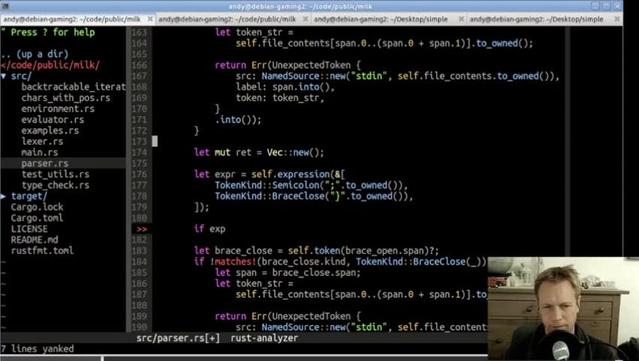Open type_check.rs in file tree
The image size is (639, 361).
click(x=55, y=185)
